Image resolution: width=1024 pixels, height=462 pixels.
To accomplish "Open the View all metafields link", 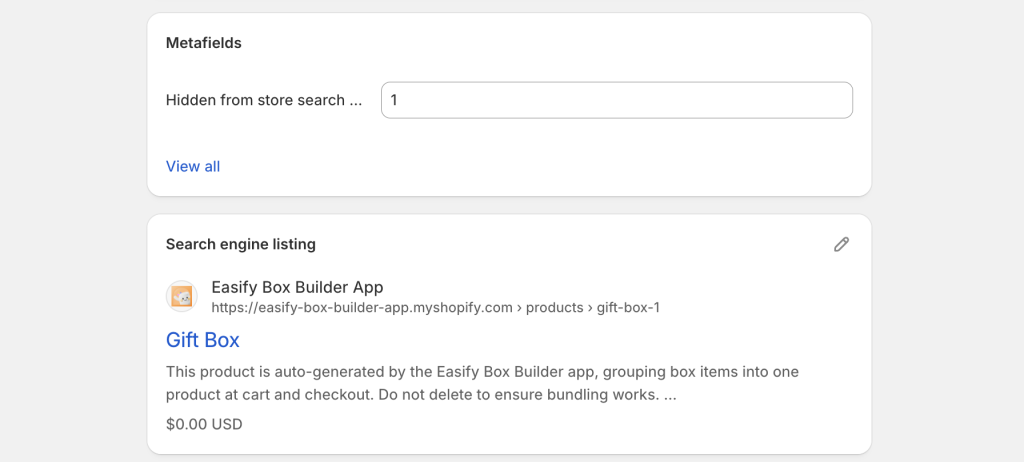I will (x=193, y=166).
